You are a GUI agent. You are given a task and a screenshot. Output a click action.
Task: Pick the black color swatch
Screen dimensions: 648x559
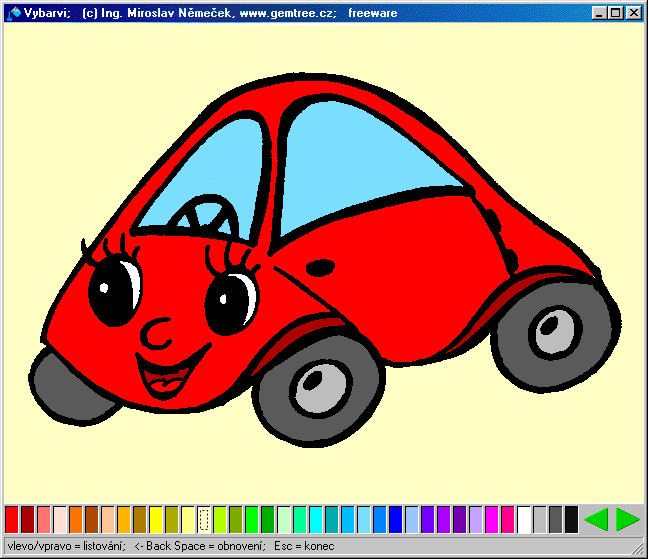[x=571, y=519]
